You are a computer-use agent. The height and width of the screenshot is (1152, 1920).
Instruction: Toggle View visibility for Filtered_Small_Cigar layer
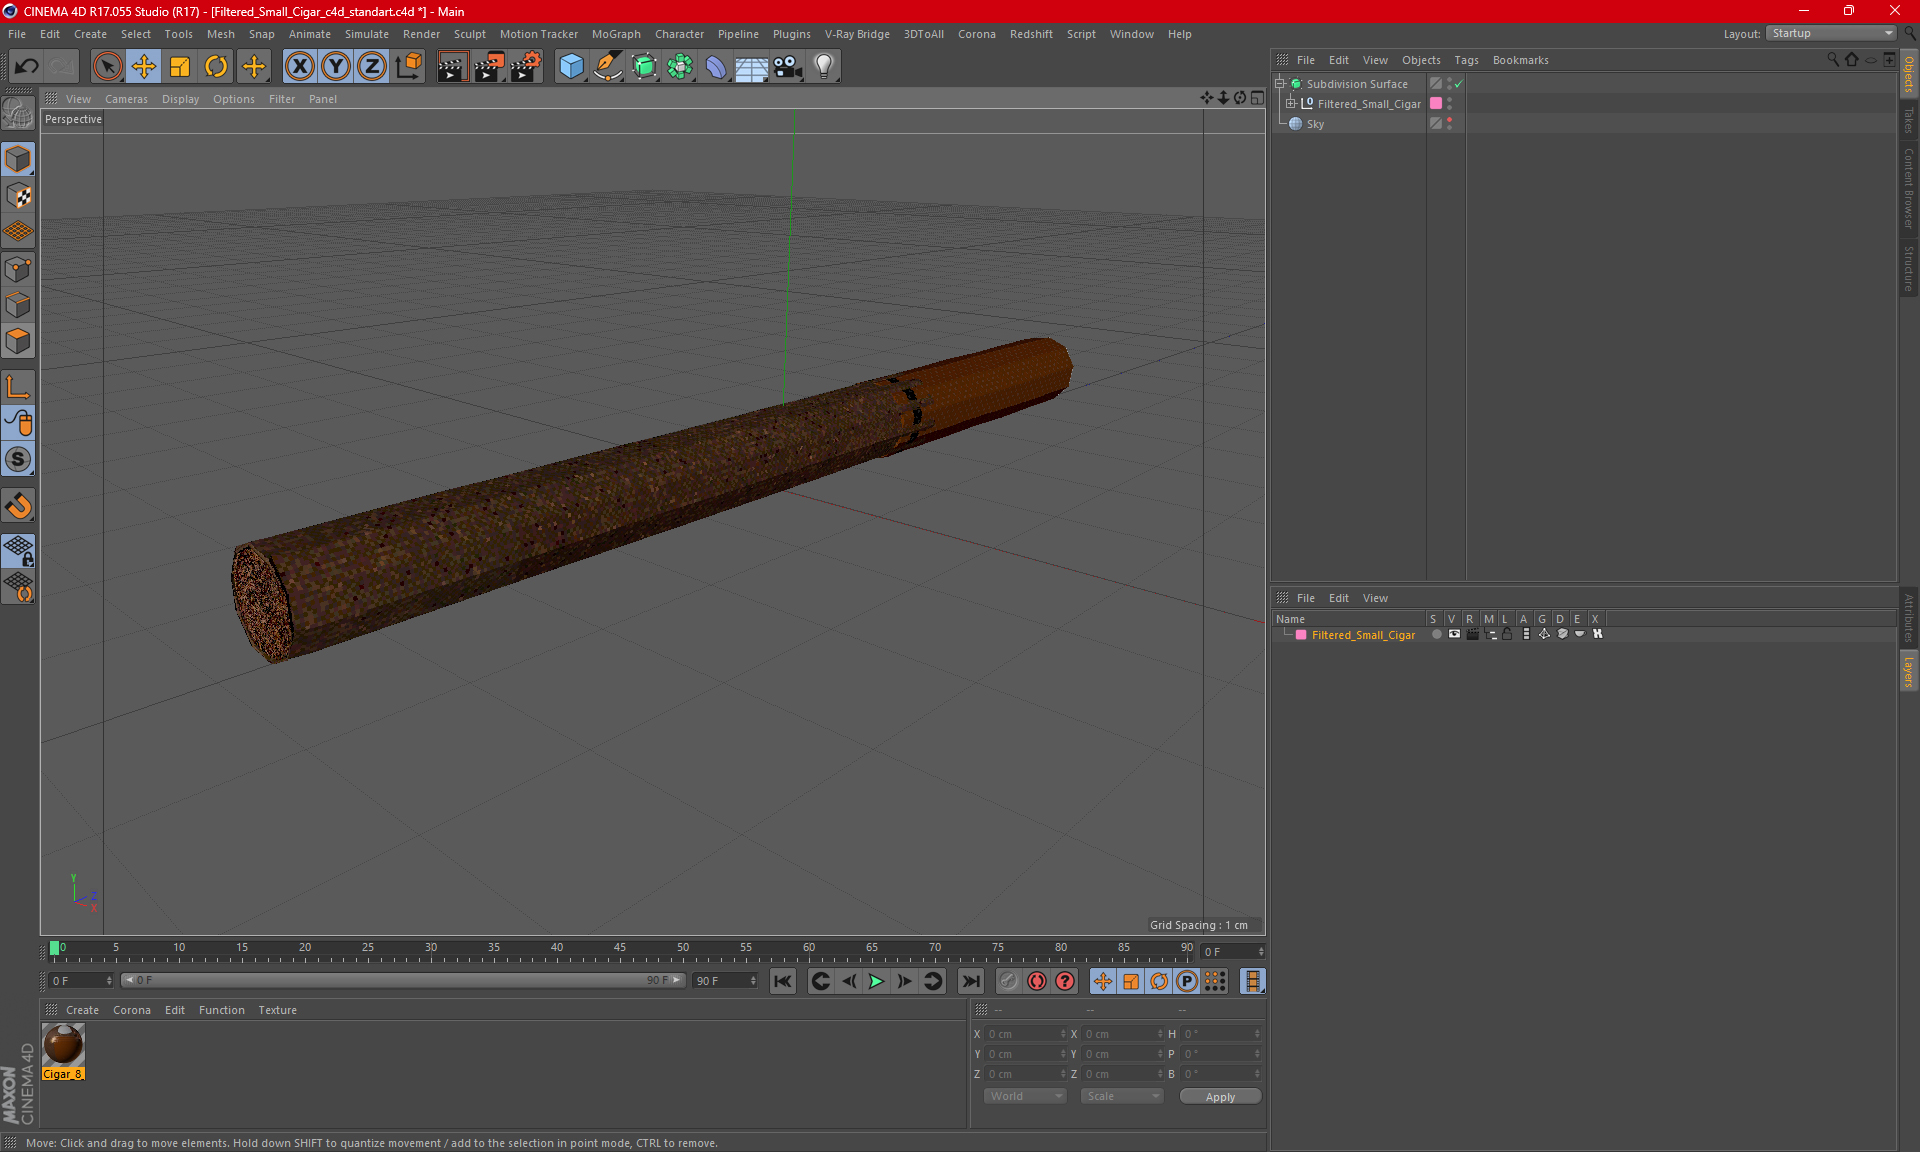pyautogui.click(x=1455, y=635)
